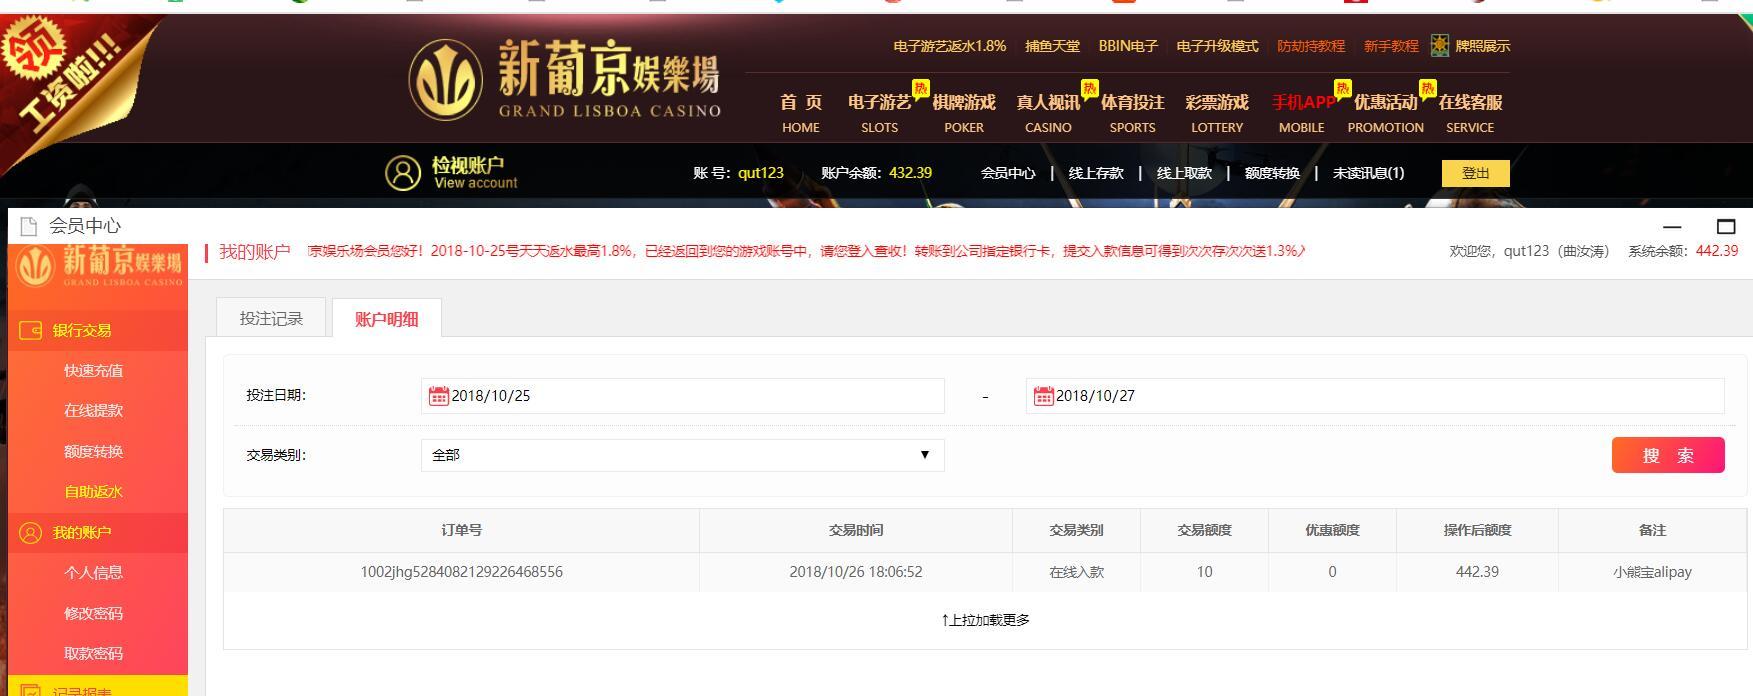The height and width of the screenshot is (696, 1753).
Task: Select 在线提款 in sidebar
Action: (x=93, y=411)
